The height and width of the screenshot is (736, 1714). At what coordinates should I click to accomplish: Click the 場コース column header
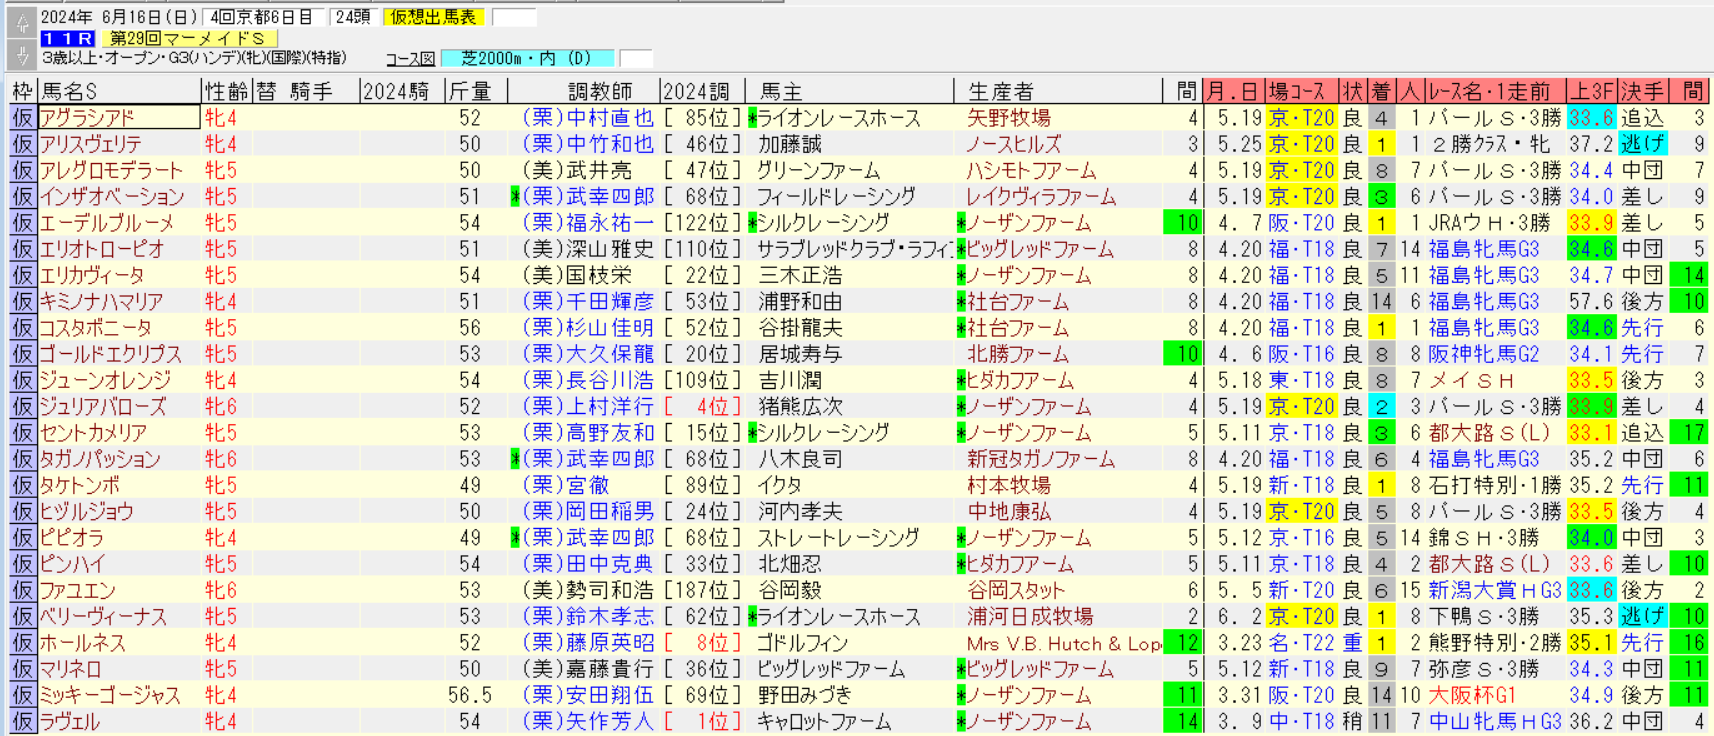(x=1302, y=91)
